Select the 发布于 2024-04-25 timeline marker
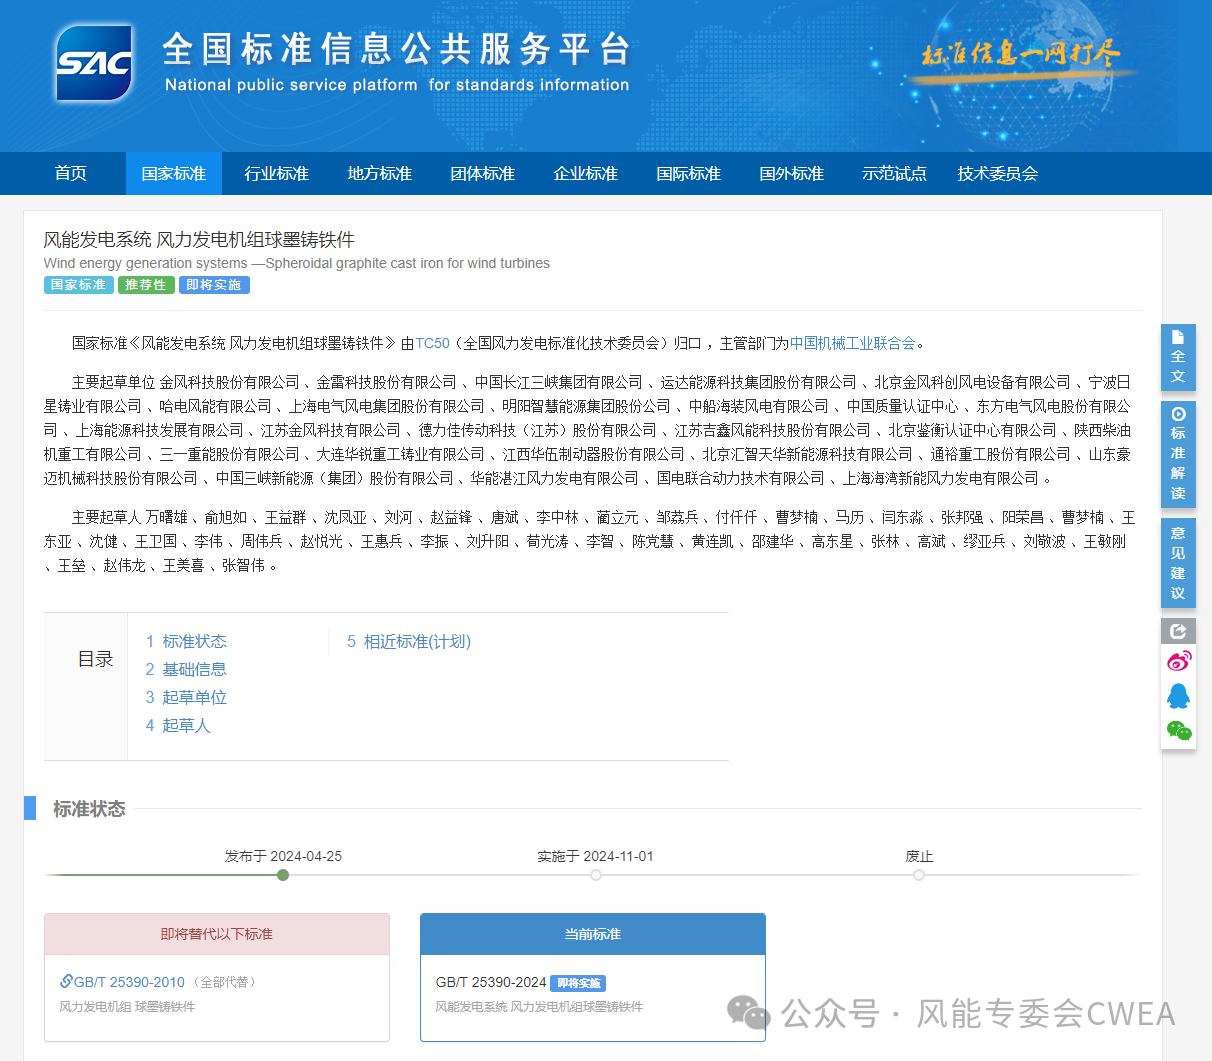This screenshot has height=1061, width=1212. [283, 875]
